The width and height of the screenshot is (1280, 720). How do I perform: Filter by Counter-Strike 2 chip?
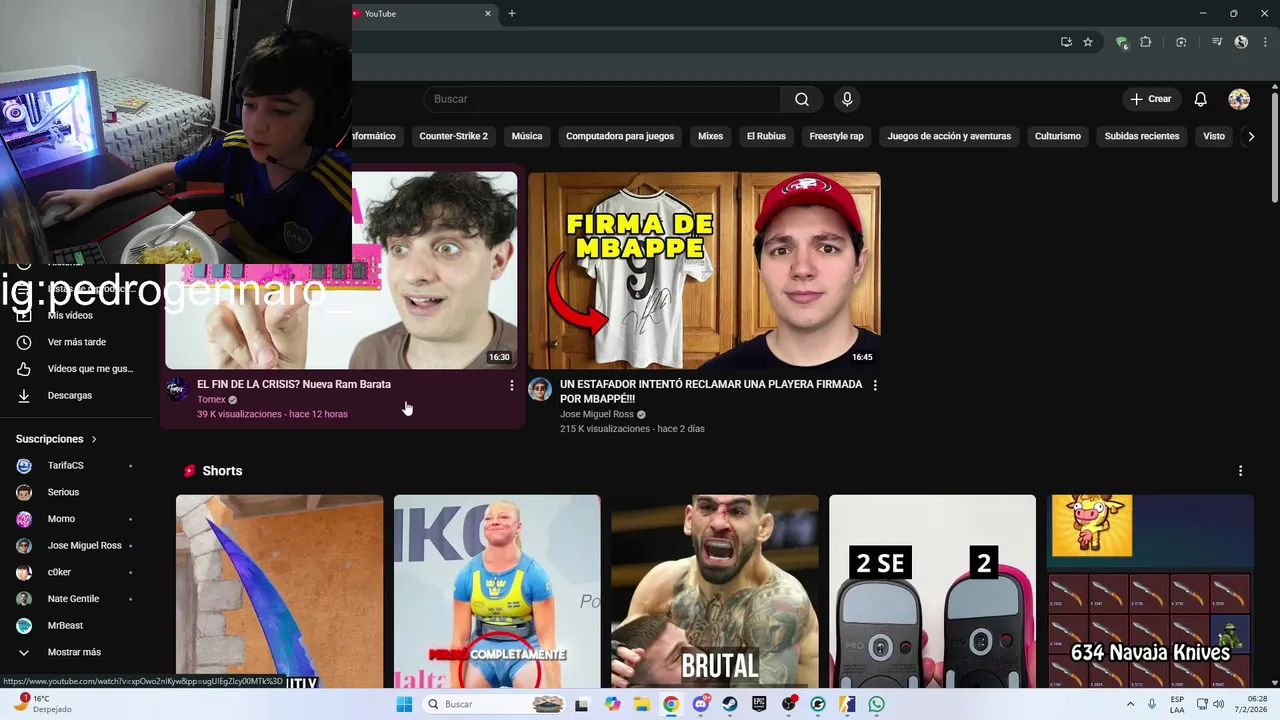pos(454,136)
